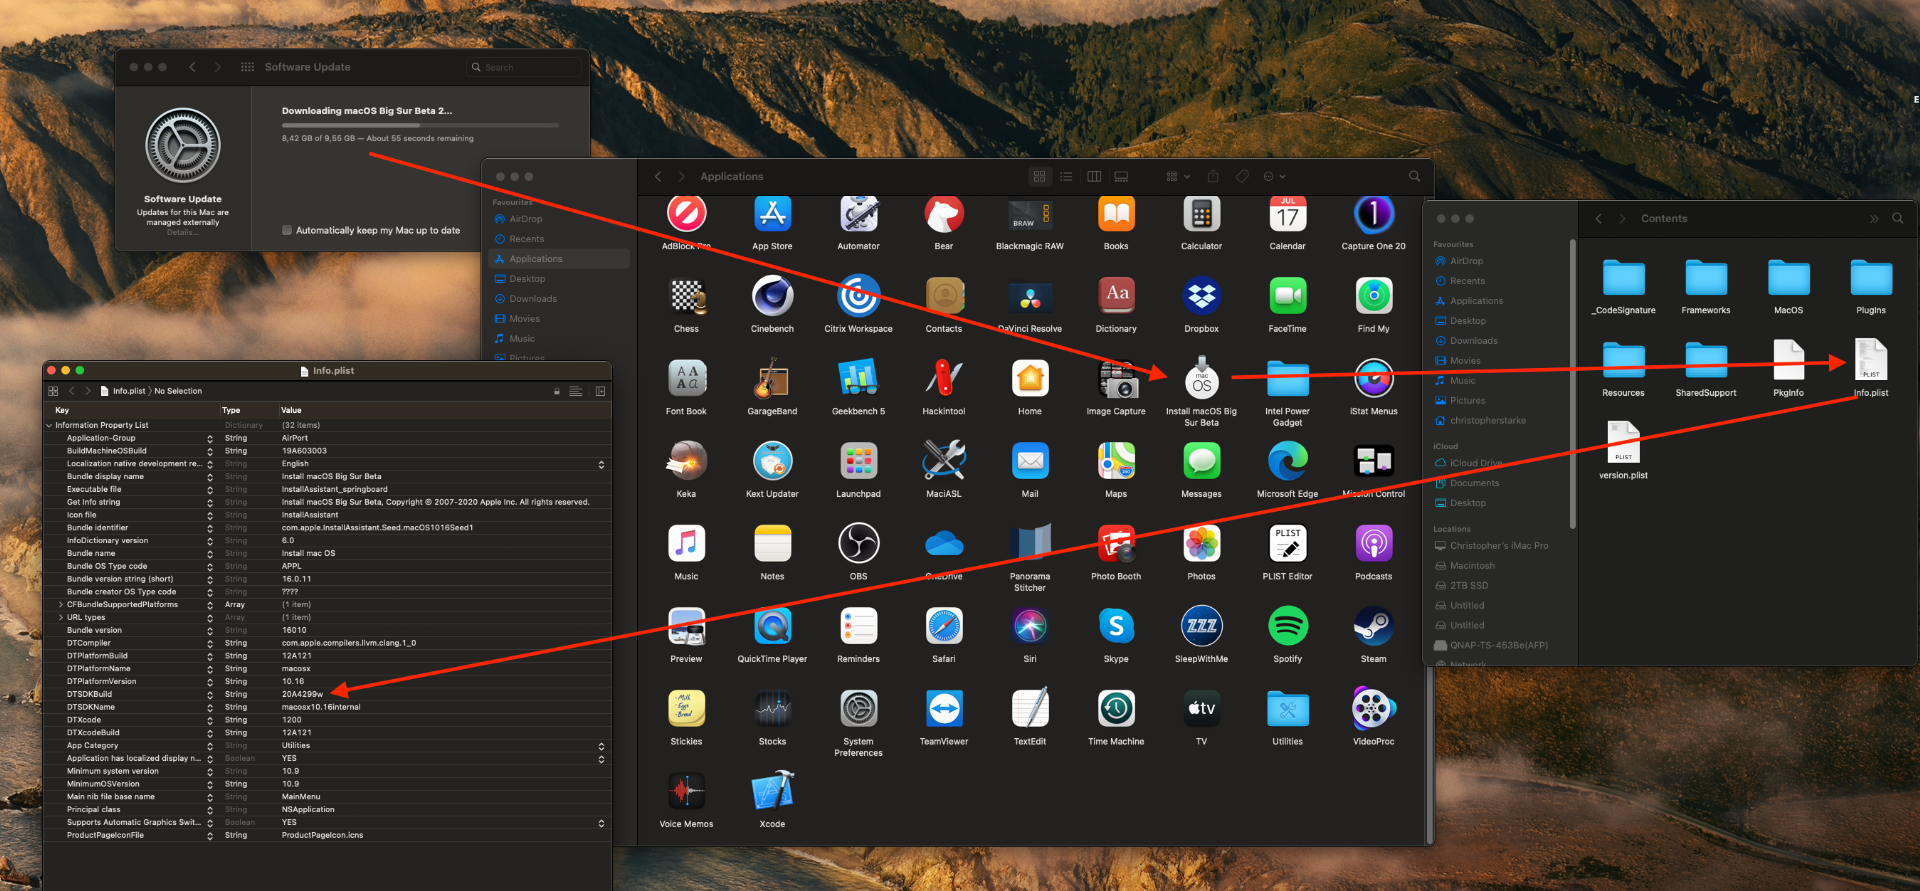Open the VideoProc app icon
The height and width of the screenshot is (891, 1920).
coord(1374,709)
